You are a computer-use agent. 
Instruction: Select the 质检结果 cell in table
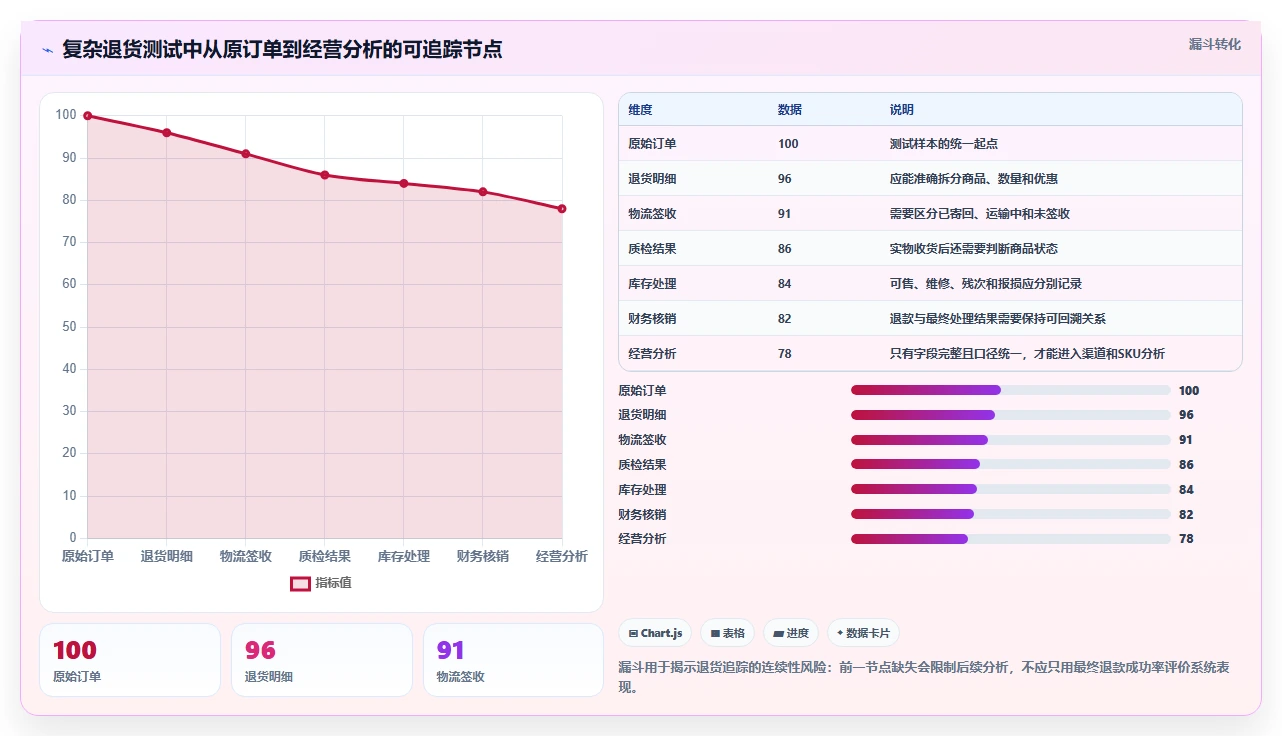point(694,249)
